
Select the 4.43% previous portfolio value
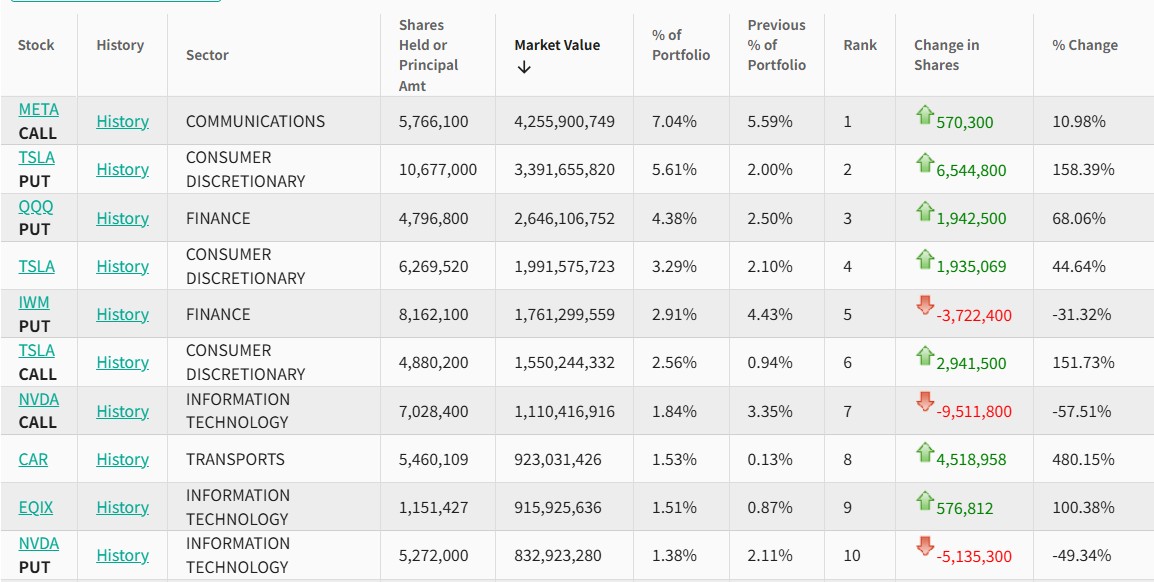[770, 314]
